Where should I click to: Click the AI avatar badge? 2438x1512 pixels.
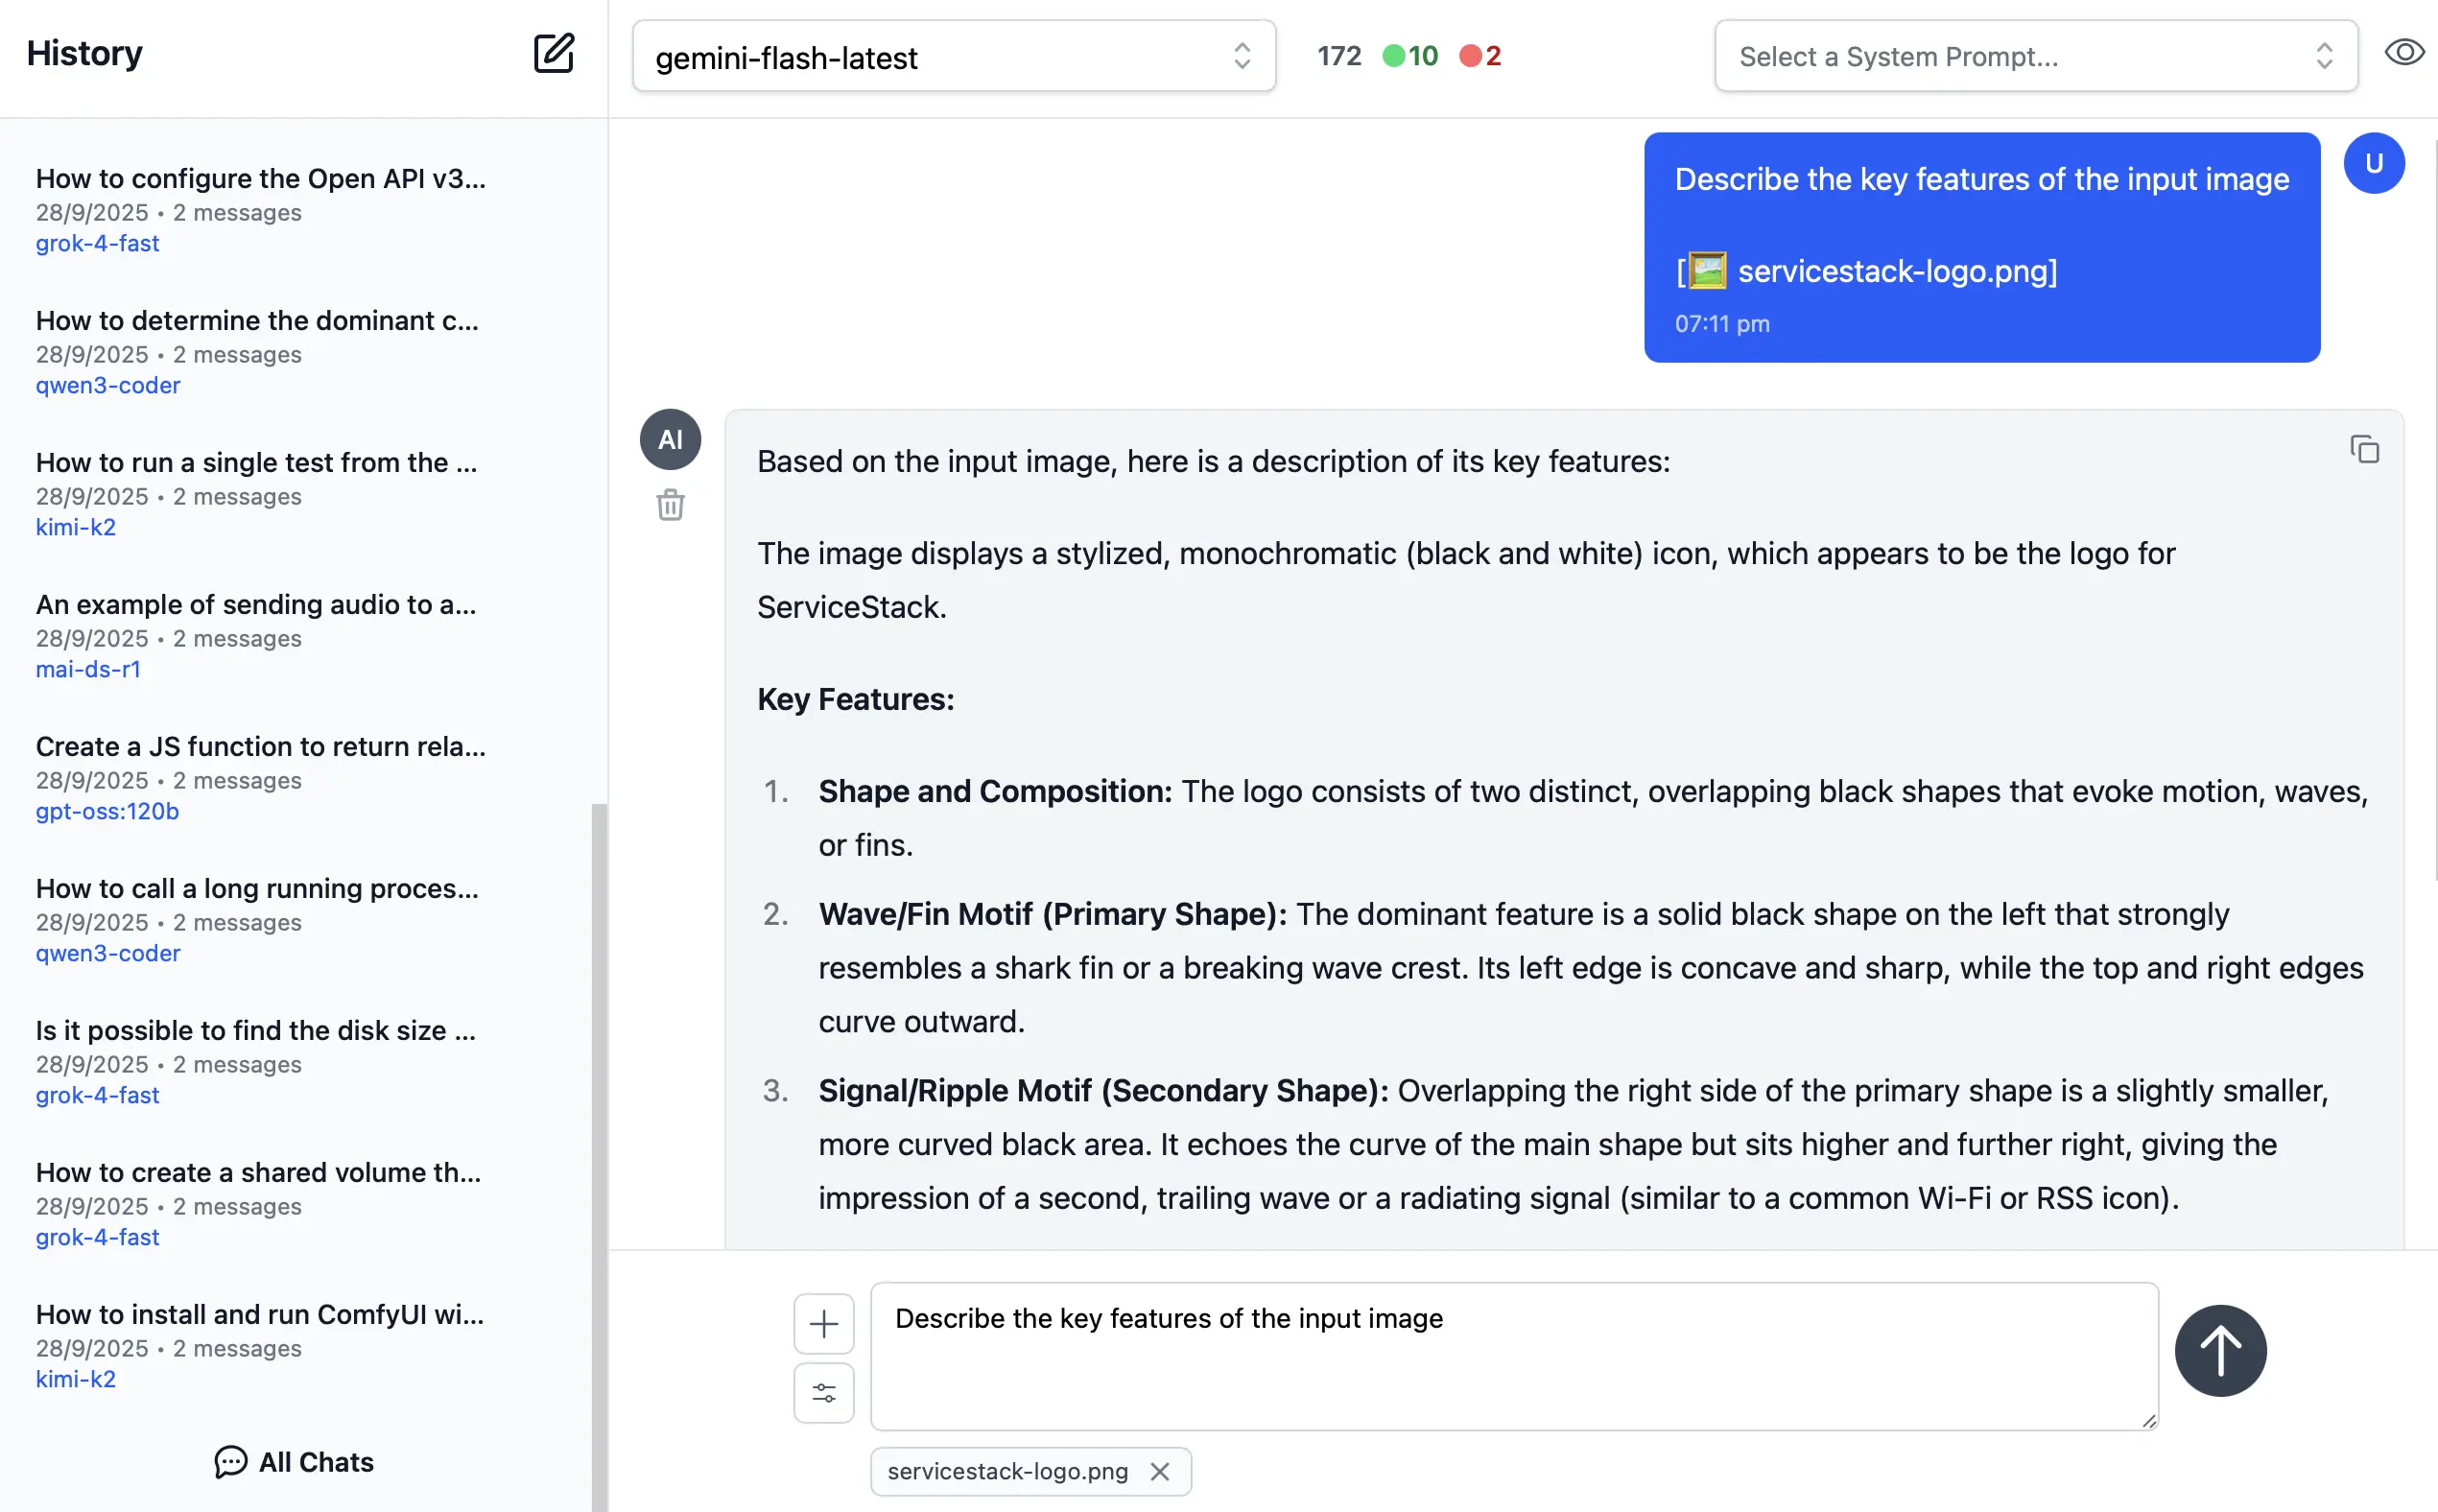point(670,440)
